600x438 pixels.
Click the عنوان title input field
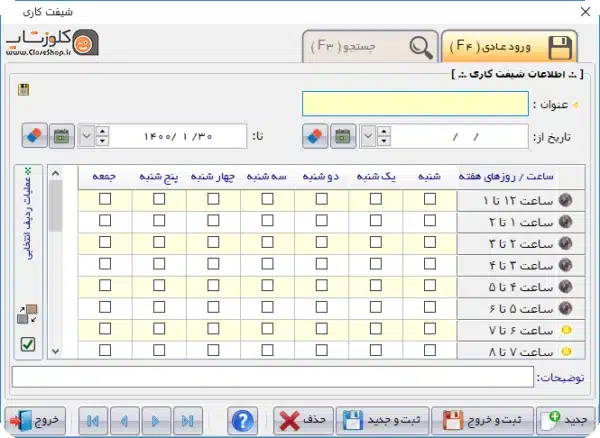click(x=415, y=103)
